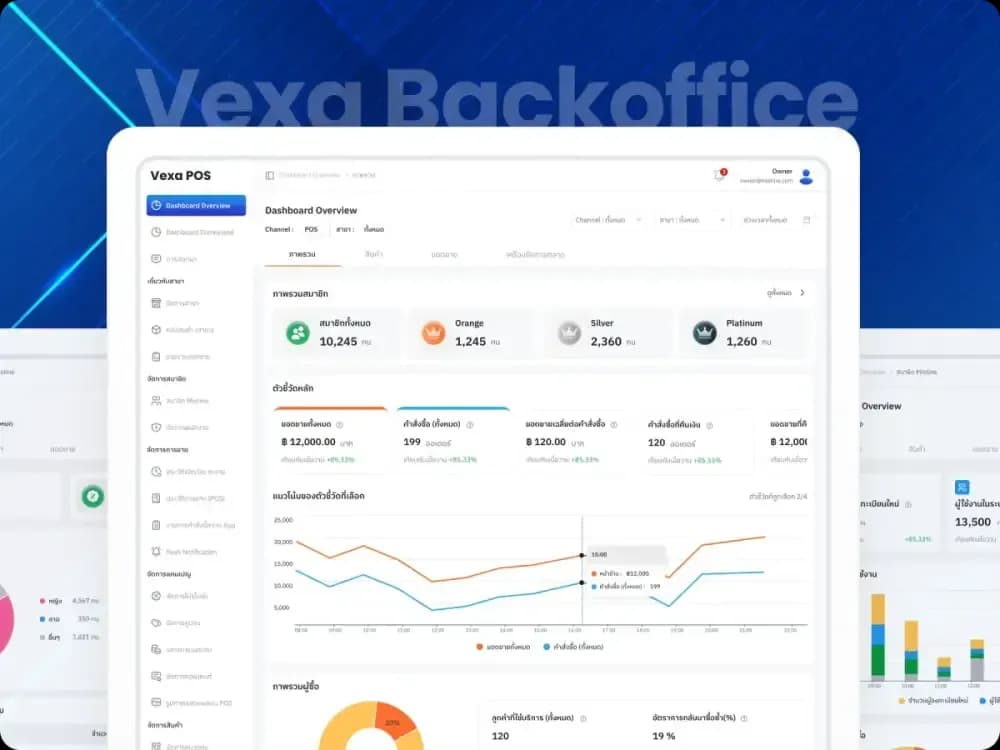Click info icon next to คำสั่งซื้อ (ทั้งหมด)
The height and width of the screenshot is (750, 1000).
point(470,425)
